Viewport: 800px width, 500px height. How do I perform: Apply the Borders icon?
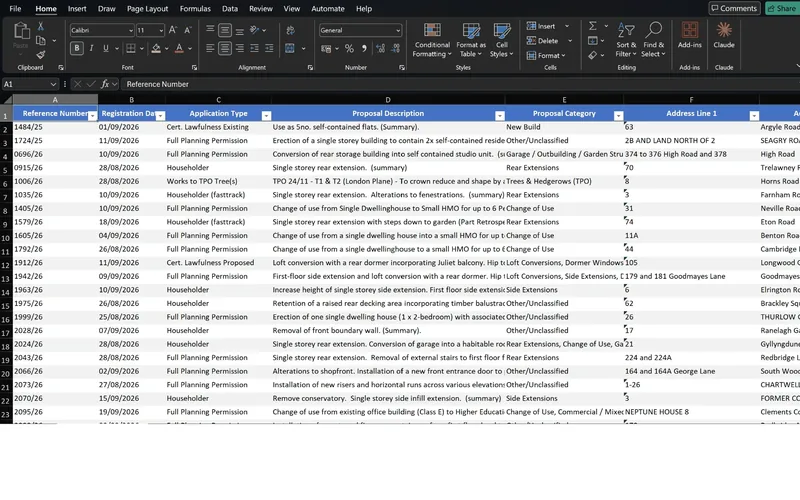click(131, 48)
